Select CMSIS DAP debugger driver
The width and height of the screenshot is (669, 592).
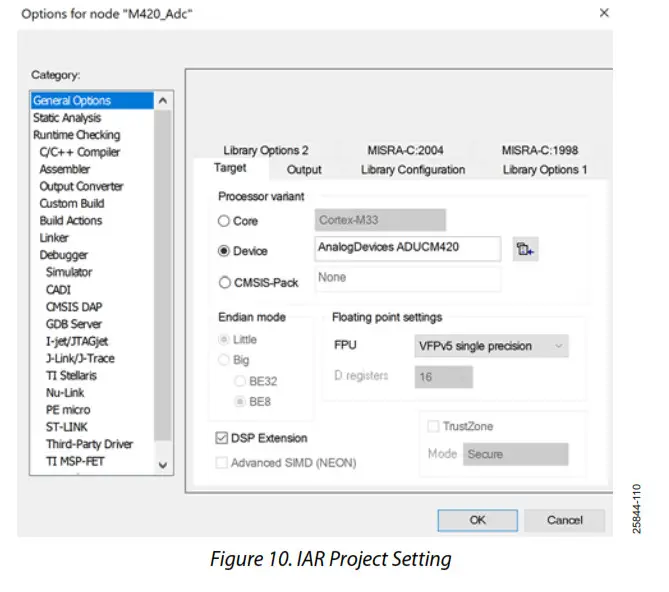pyautogui.click(x=92, y=307)
